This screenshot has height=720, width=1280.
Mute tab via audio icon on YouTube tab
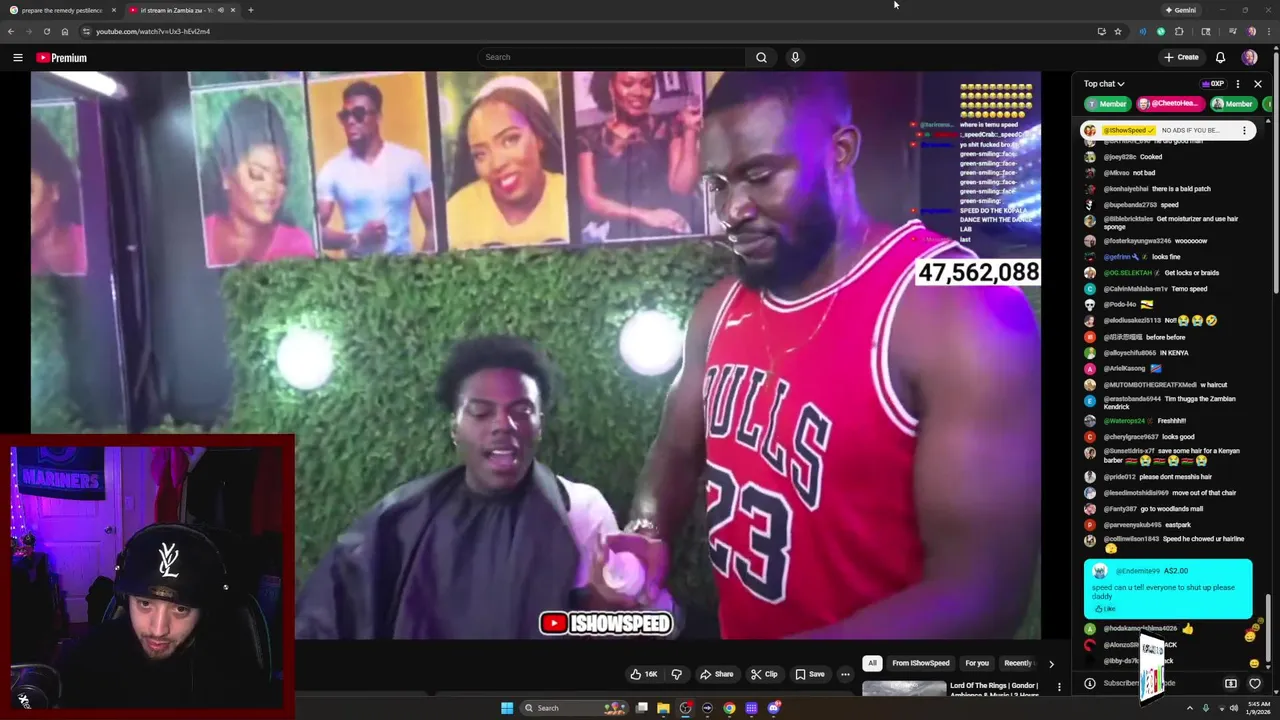tap(219, 10)
